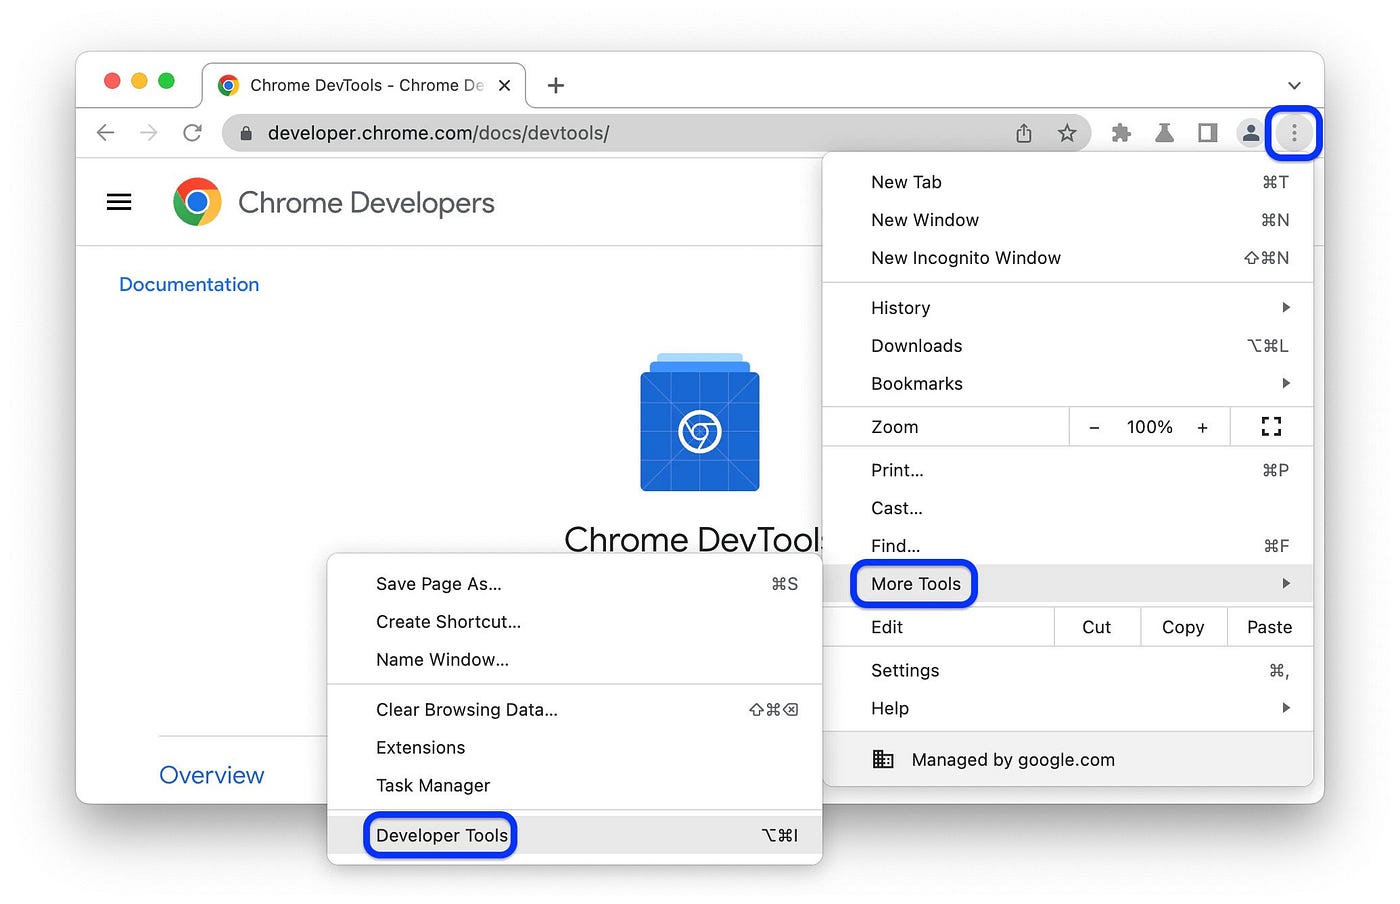1400x904 pixels.
Task: Reload the page with the refresh icon
Action: (193, 133)
